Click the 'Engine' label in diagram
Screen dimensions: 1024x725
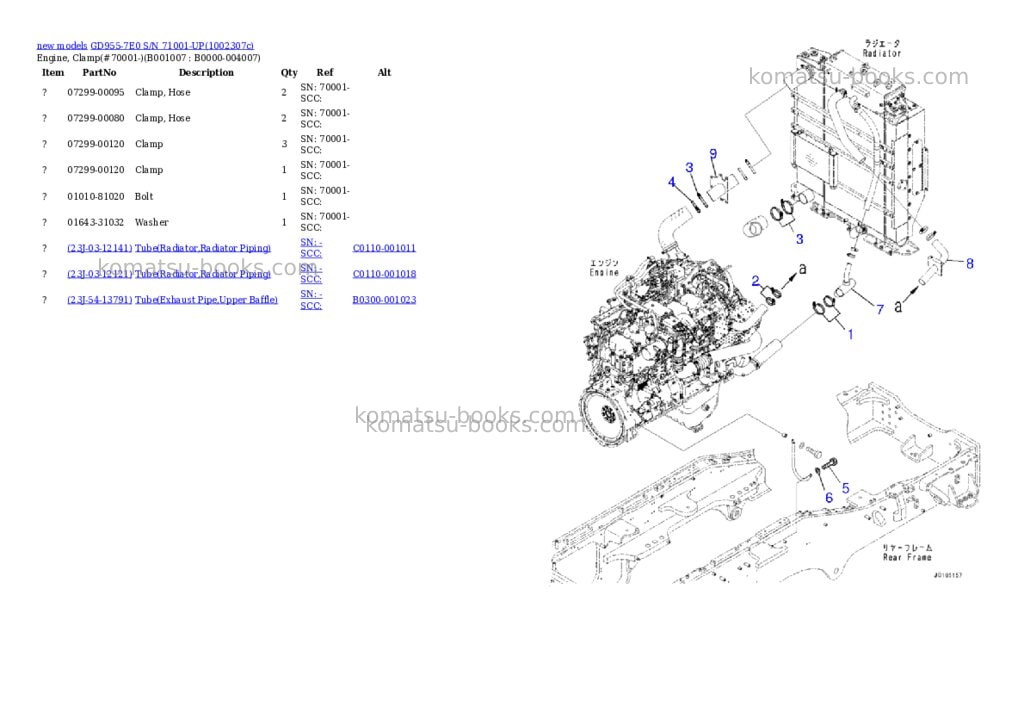pyautogui.click(x=604, y=272)
